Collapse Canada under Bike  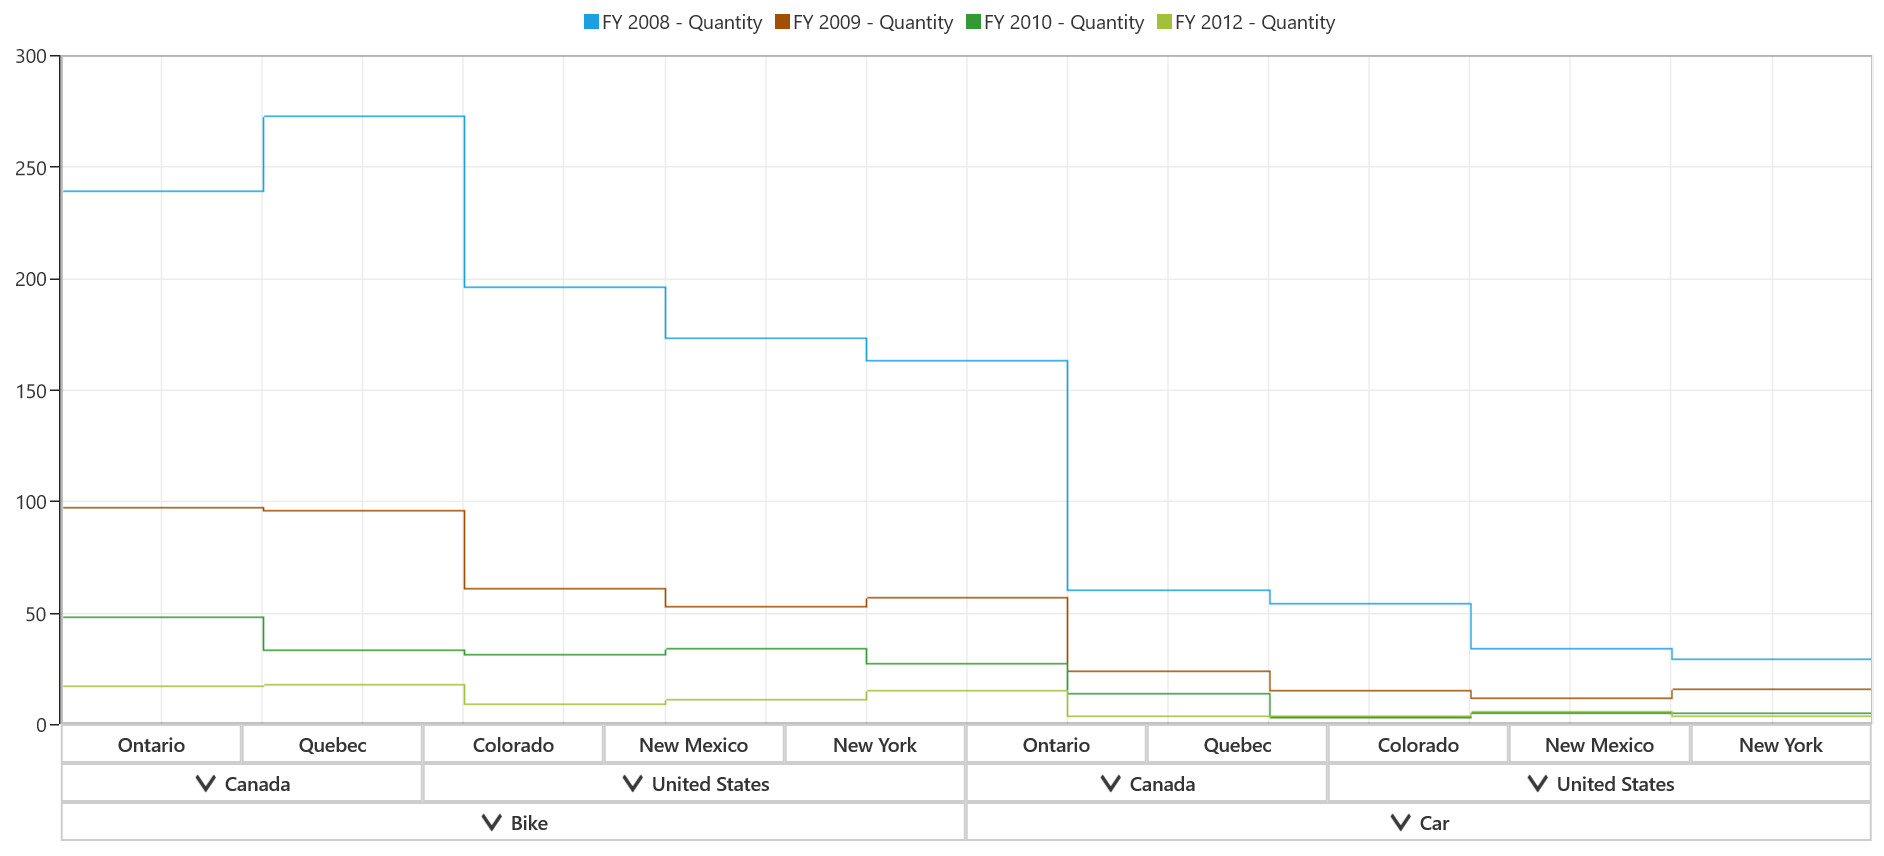click(x=206, y=784)
